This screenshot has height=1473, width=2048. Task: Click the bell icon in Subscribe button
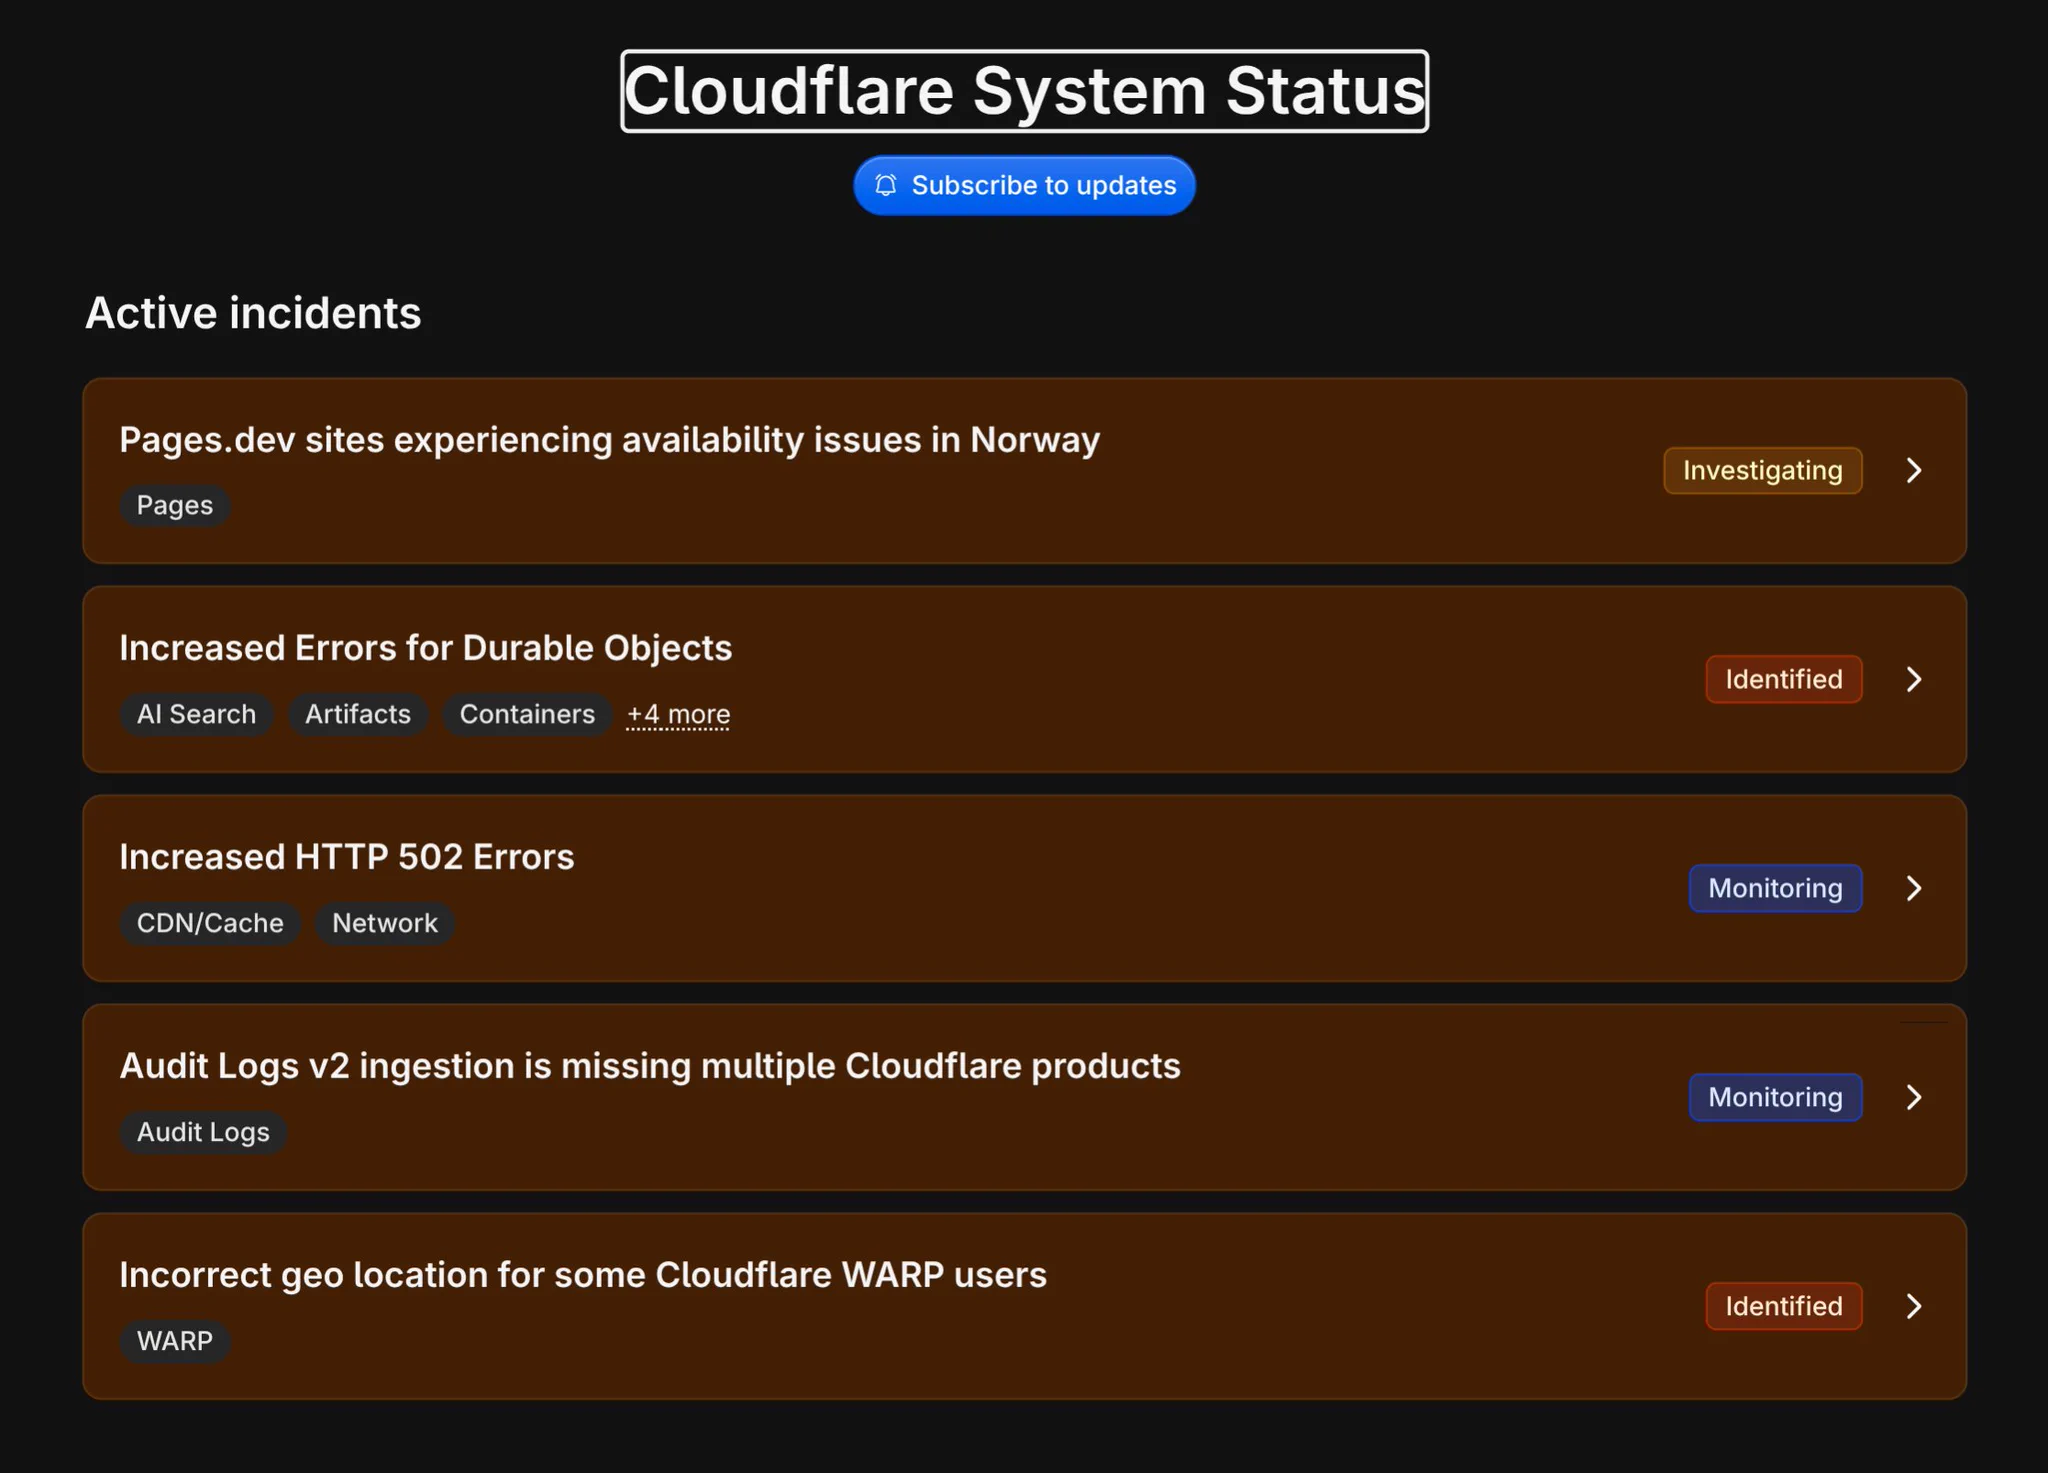[886, 185]
